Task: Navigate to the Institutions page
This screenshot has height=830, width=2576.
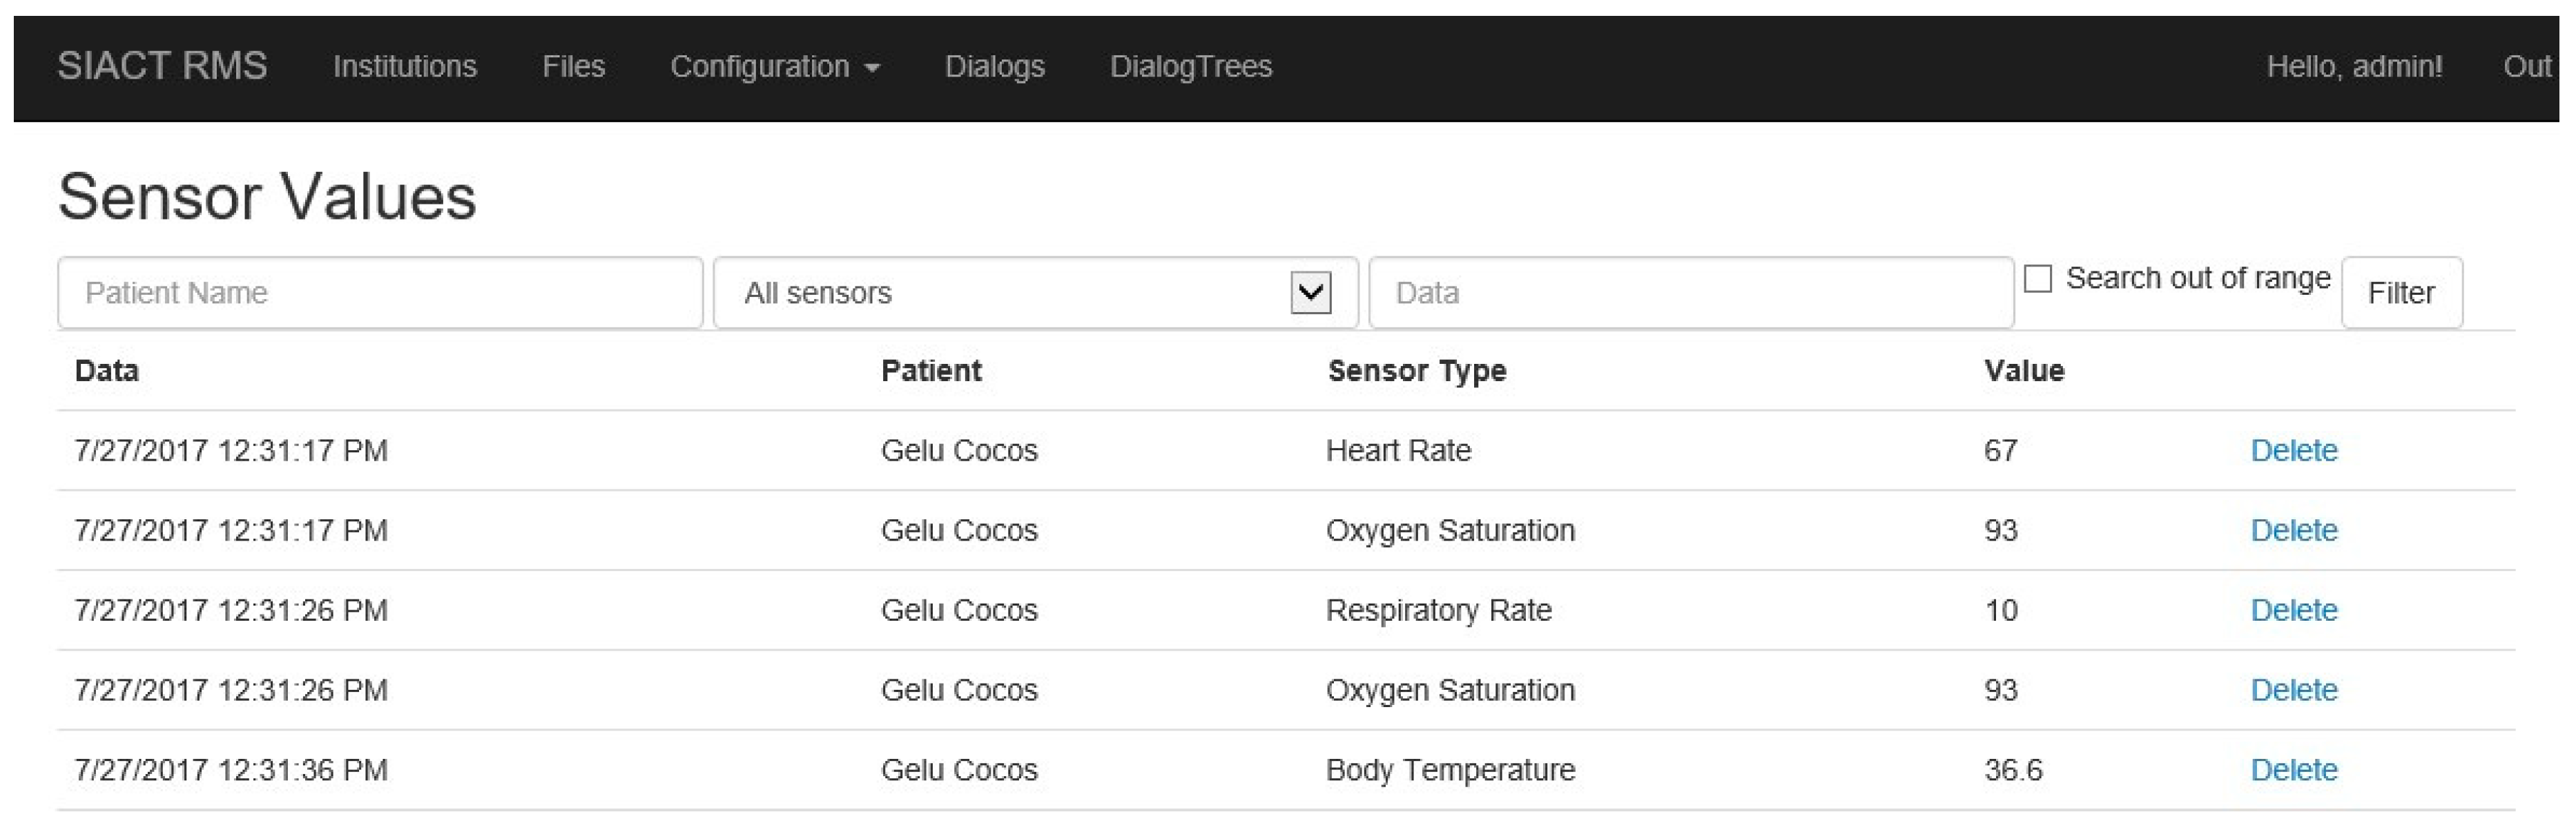Action: (405, 67)
